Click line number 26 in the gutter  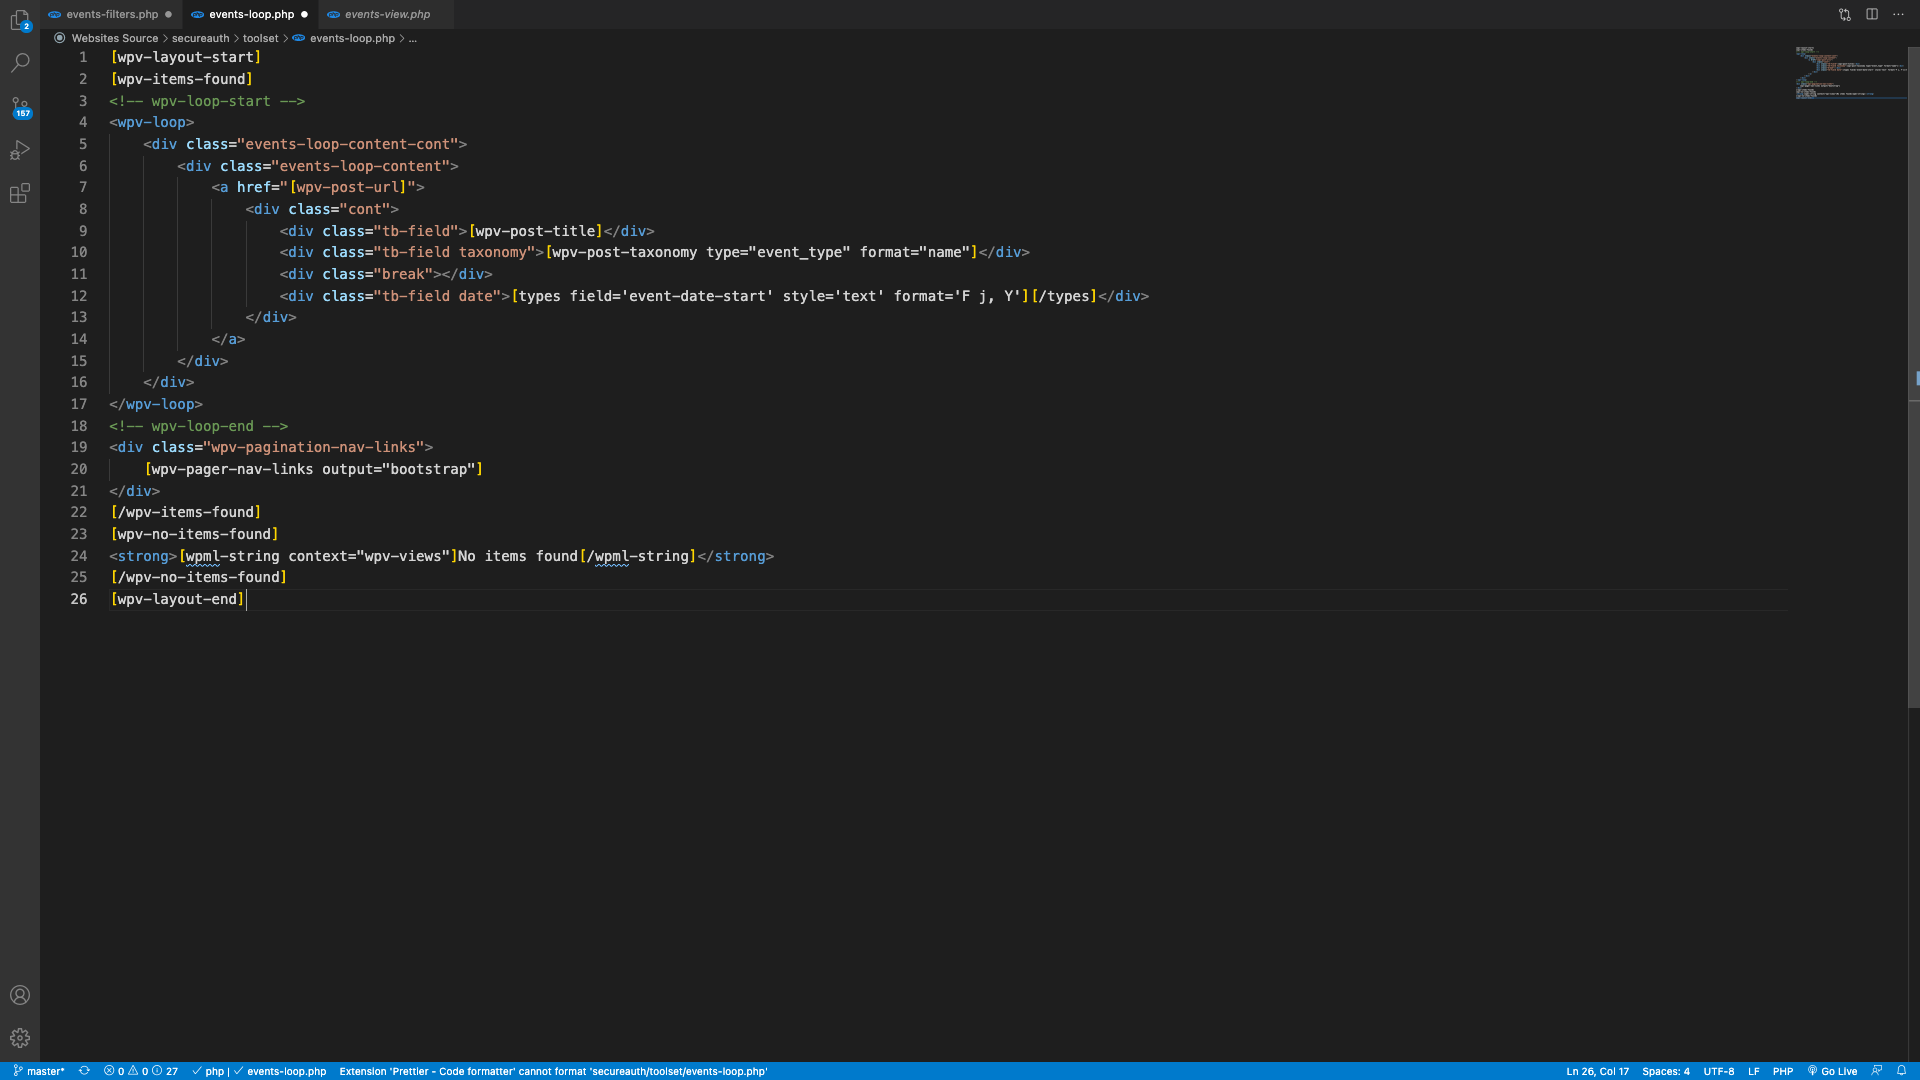[79, 599]
